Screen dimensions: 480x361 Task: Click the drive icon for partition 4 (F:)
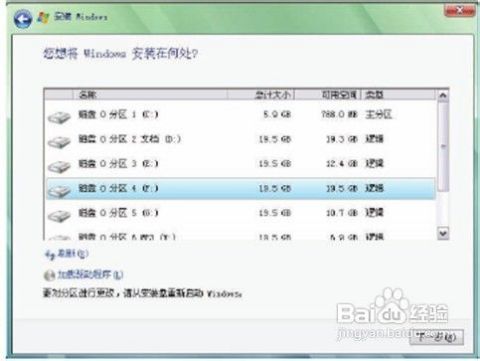coord(59,191)
